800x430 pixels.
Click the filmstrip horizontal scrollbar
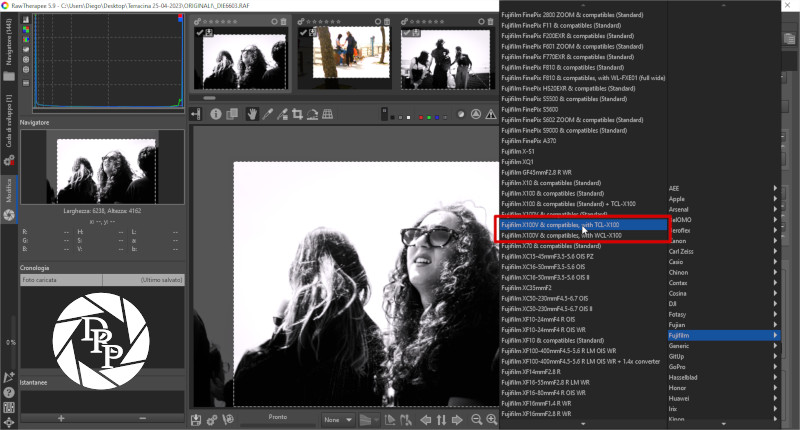pos(210,98)
